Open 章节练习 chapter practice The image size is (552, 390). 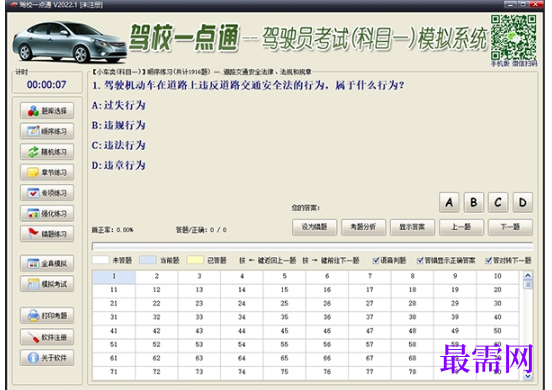(47, 172)
